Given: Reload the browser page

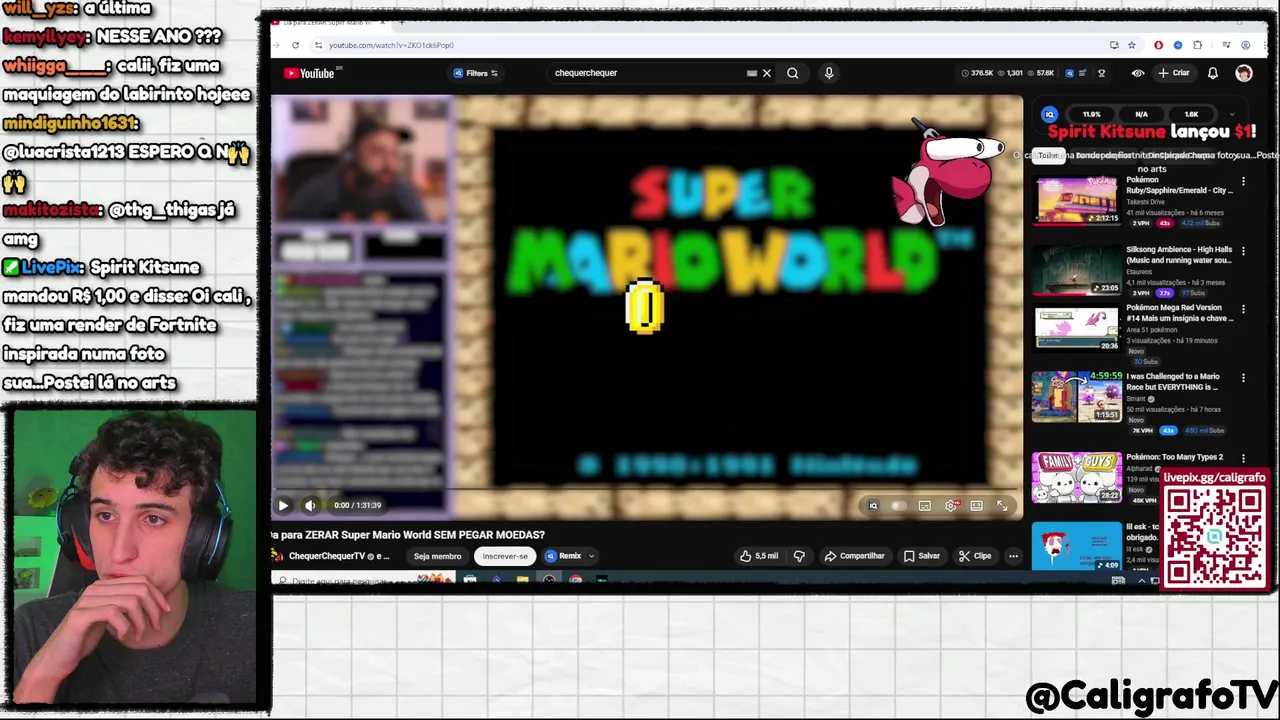Looking at the screenshot, I should [295, 45].
